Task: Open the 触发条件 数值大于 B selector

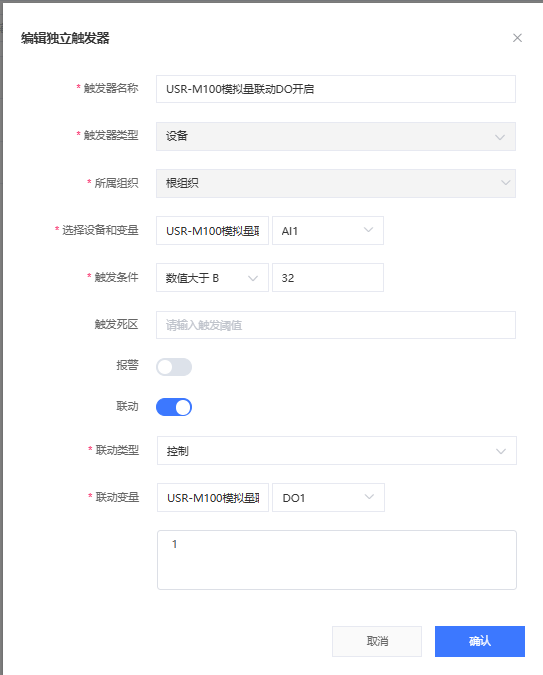Action: coord(212,278)
